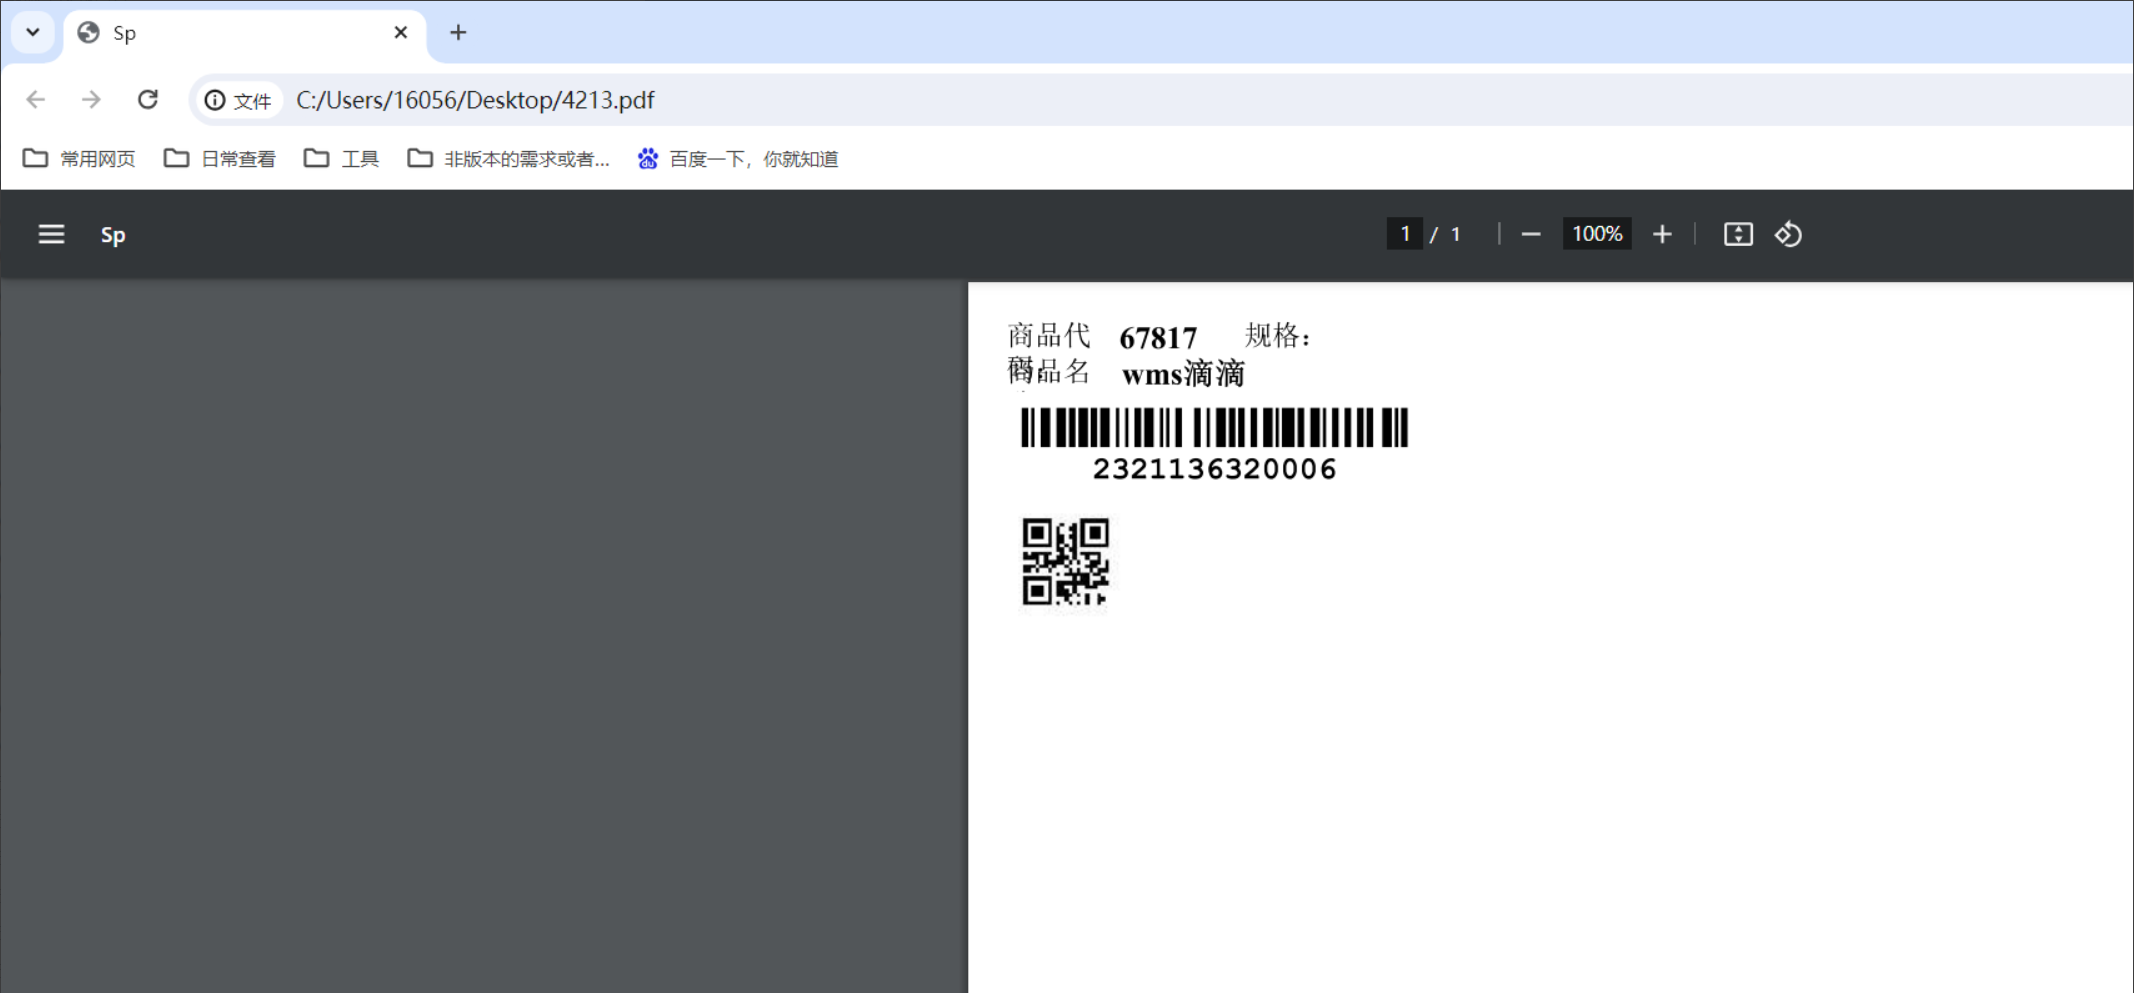The width and height of the screenshot is (2134, 993).
Task: Click the 商品代 label text
Action: tap(1049, 335)
